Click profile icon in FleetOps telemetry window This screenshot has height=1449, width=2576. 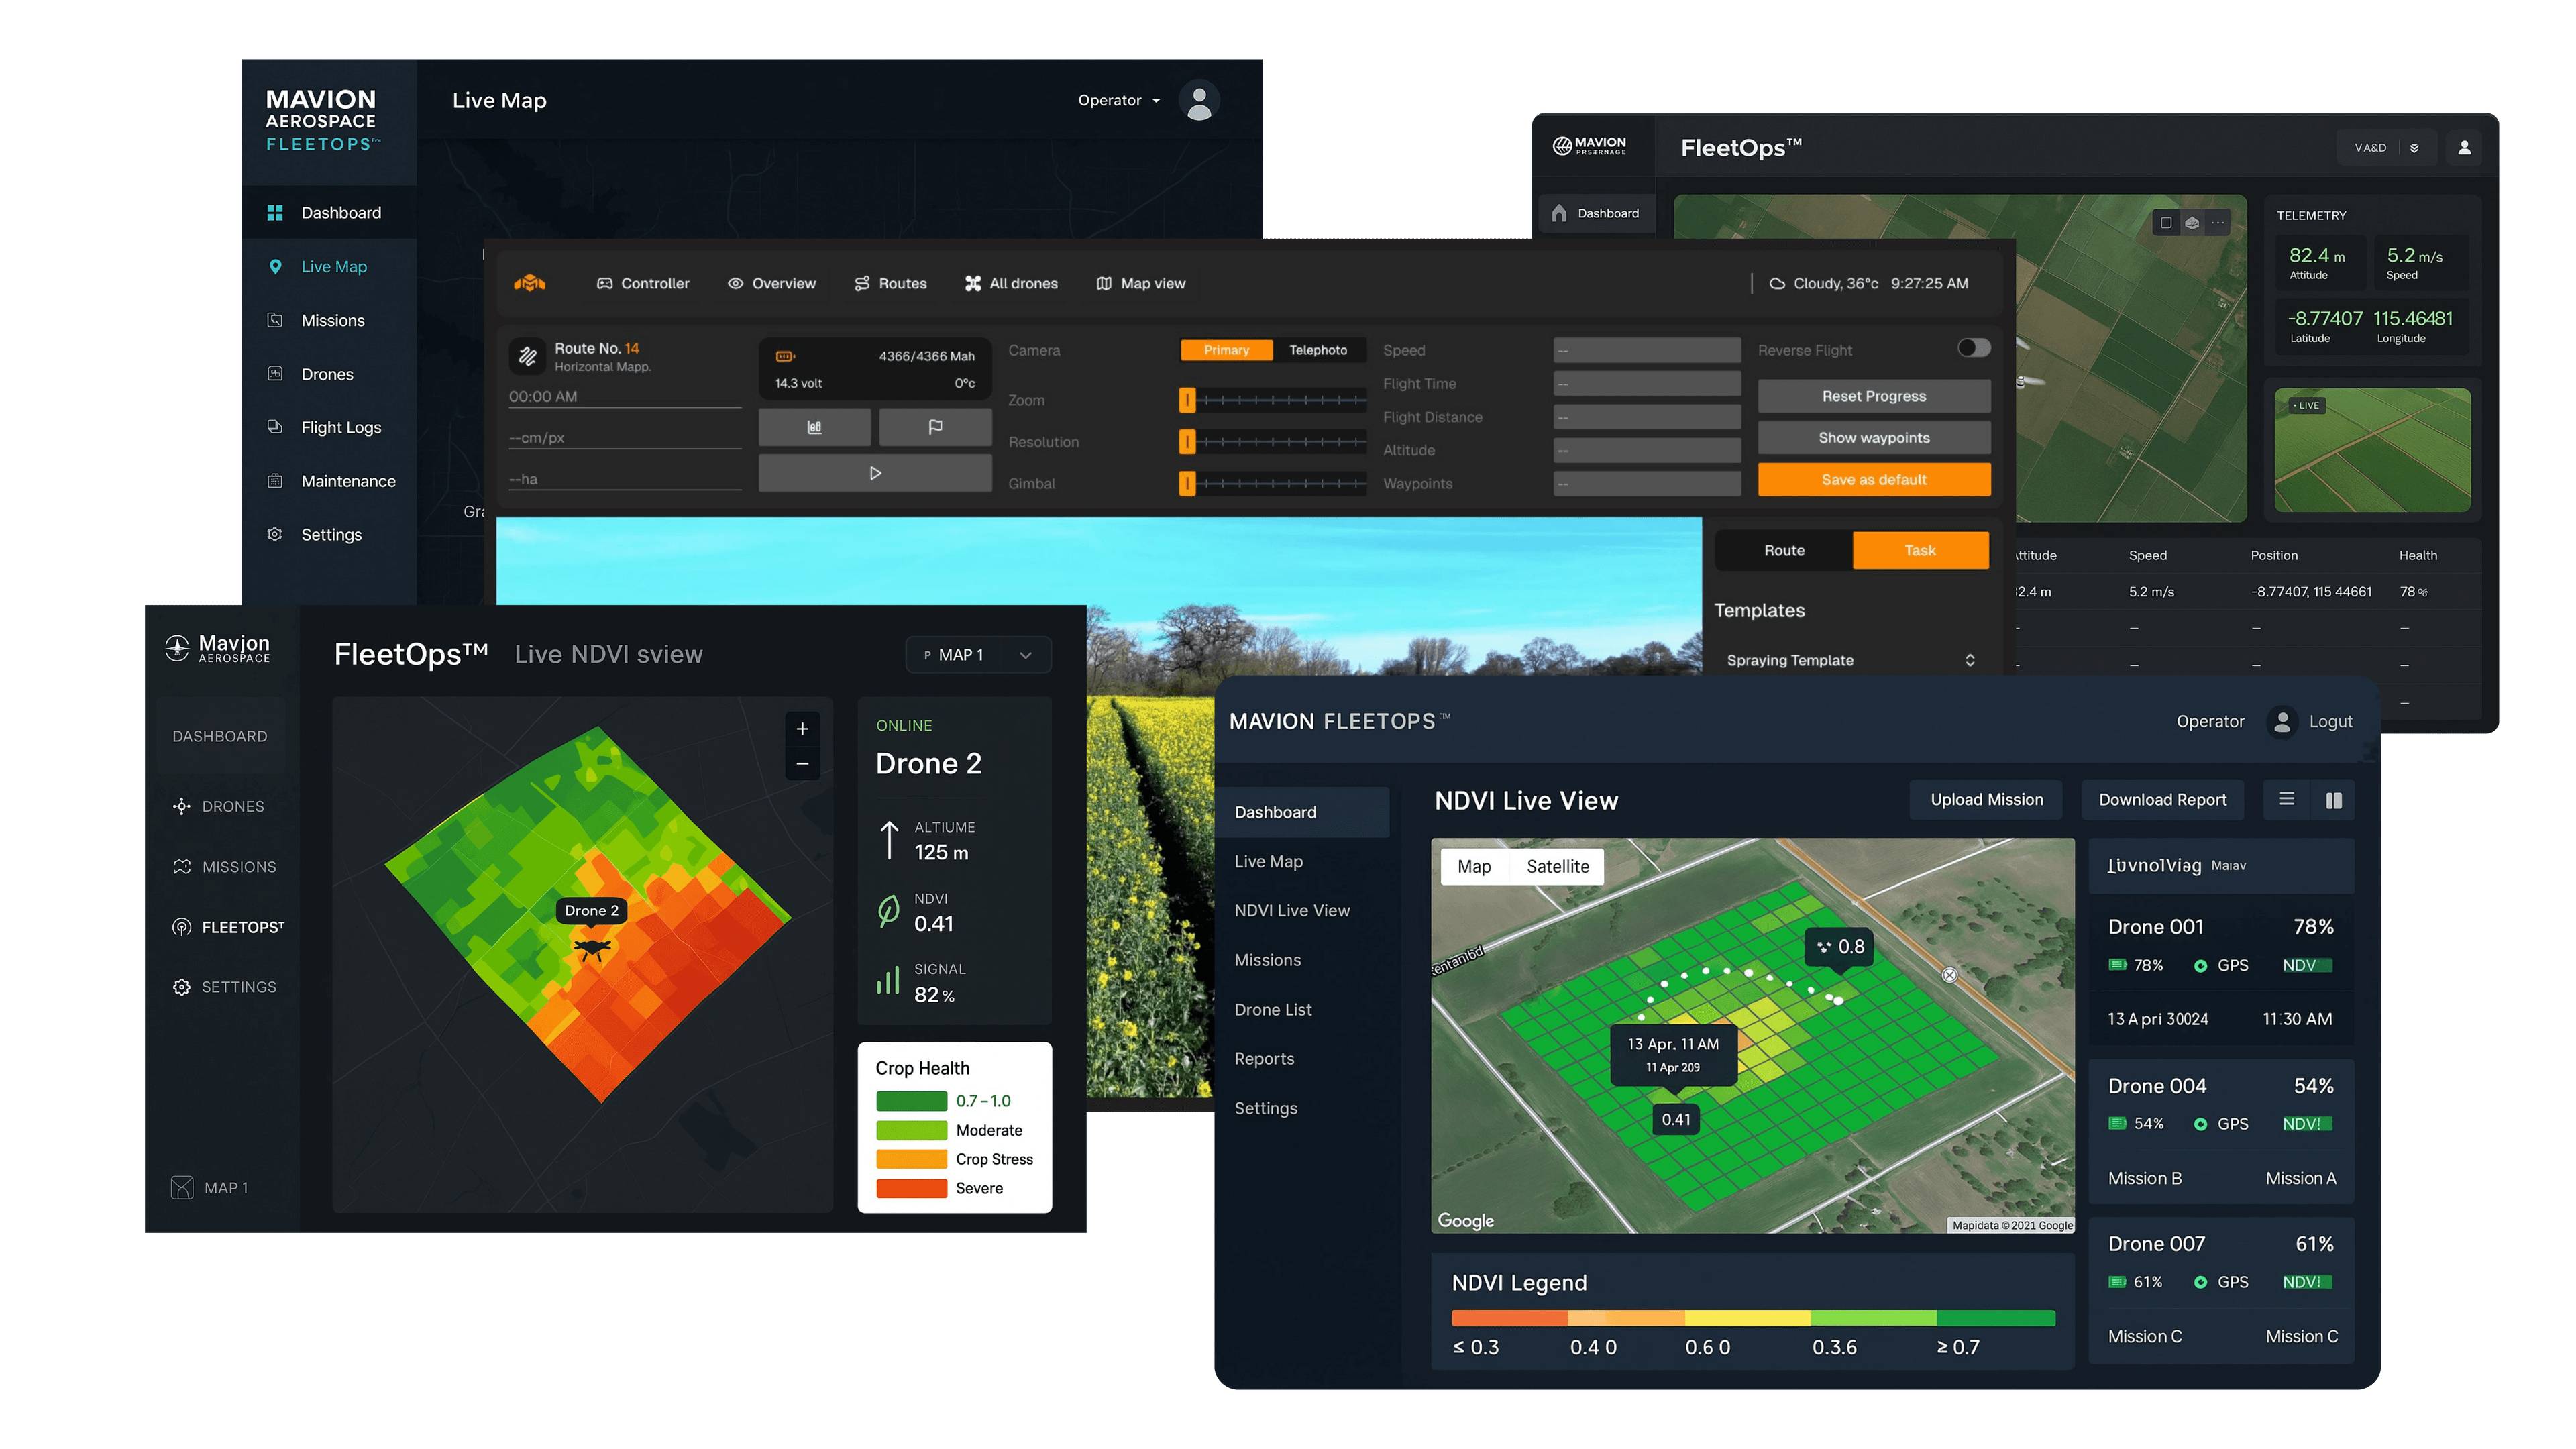tap(2464, 147)
